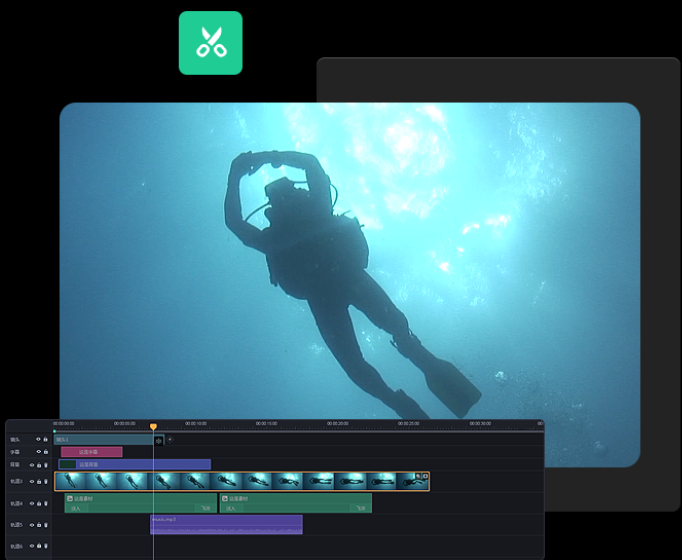Toggle visibility of 轨道3 video track
The height and width of the screenshot is (560, 682).
click(32, 482)
